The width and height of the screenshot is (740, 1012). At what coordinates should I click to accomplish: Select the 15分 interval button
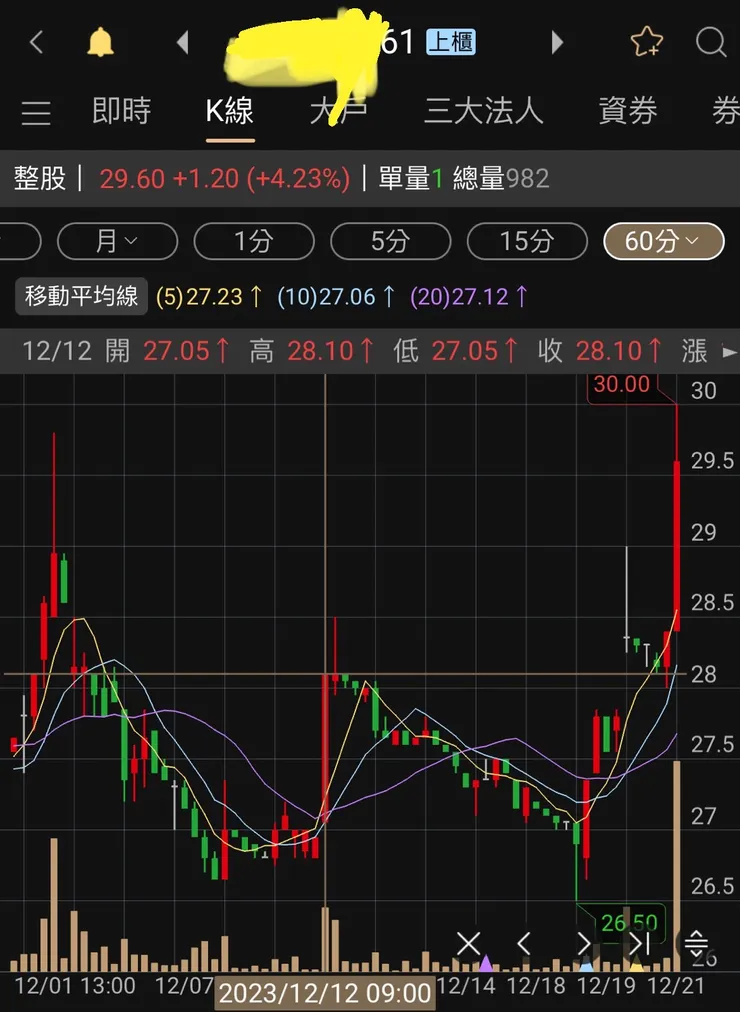527,241
